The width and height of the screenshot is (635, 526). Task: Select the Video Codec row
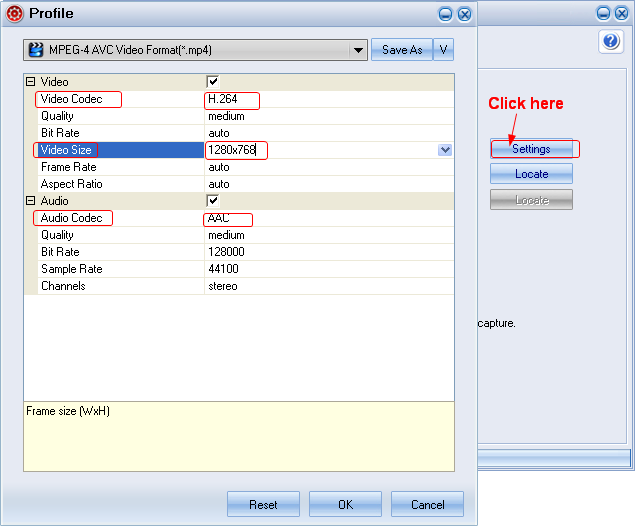pos(71,99)
